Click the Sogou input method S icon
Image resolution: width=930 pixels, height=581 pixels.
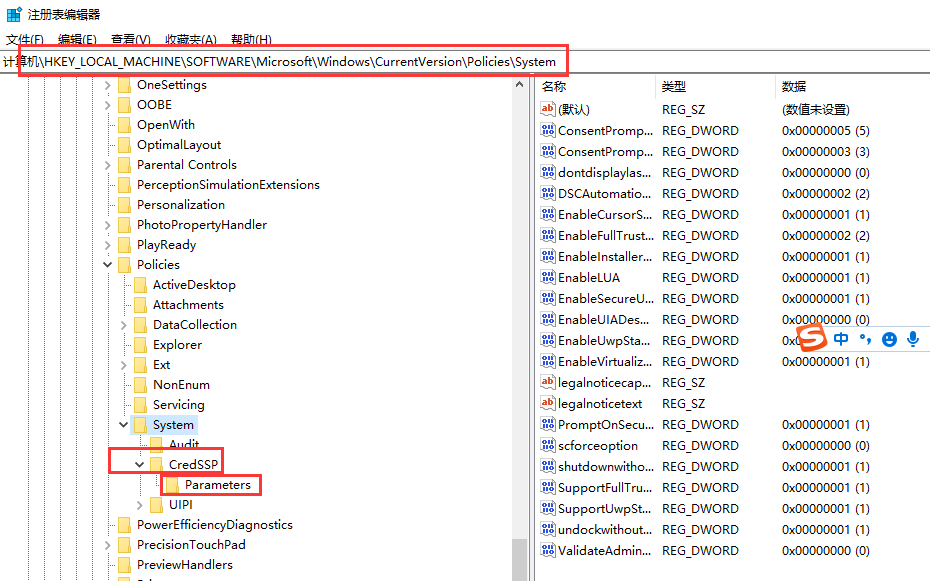pos(814,339)
